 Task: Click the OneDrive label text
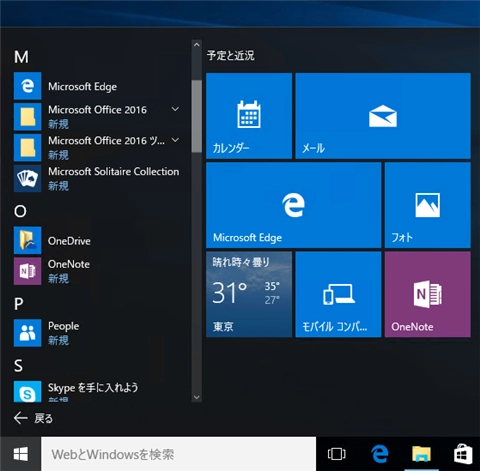point(69,241)
